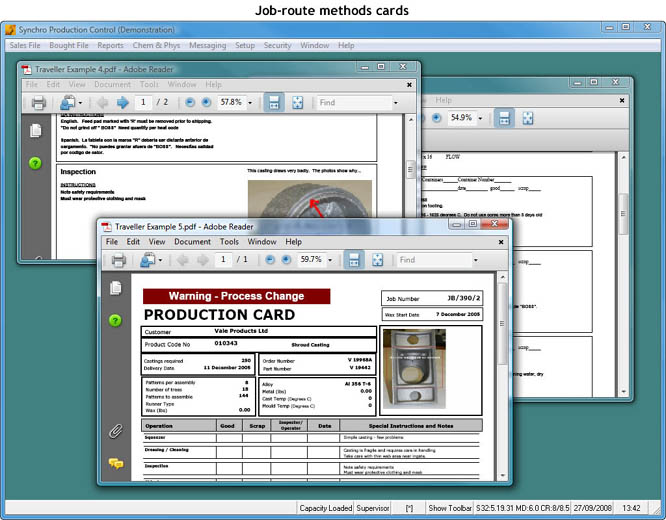Image resolution: width=666 pixels, height=520 pixels.
Task: Close document with X in Traveller Example 4 menu bar
Action: coord(409,85)
